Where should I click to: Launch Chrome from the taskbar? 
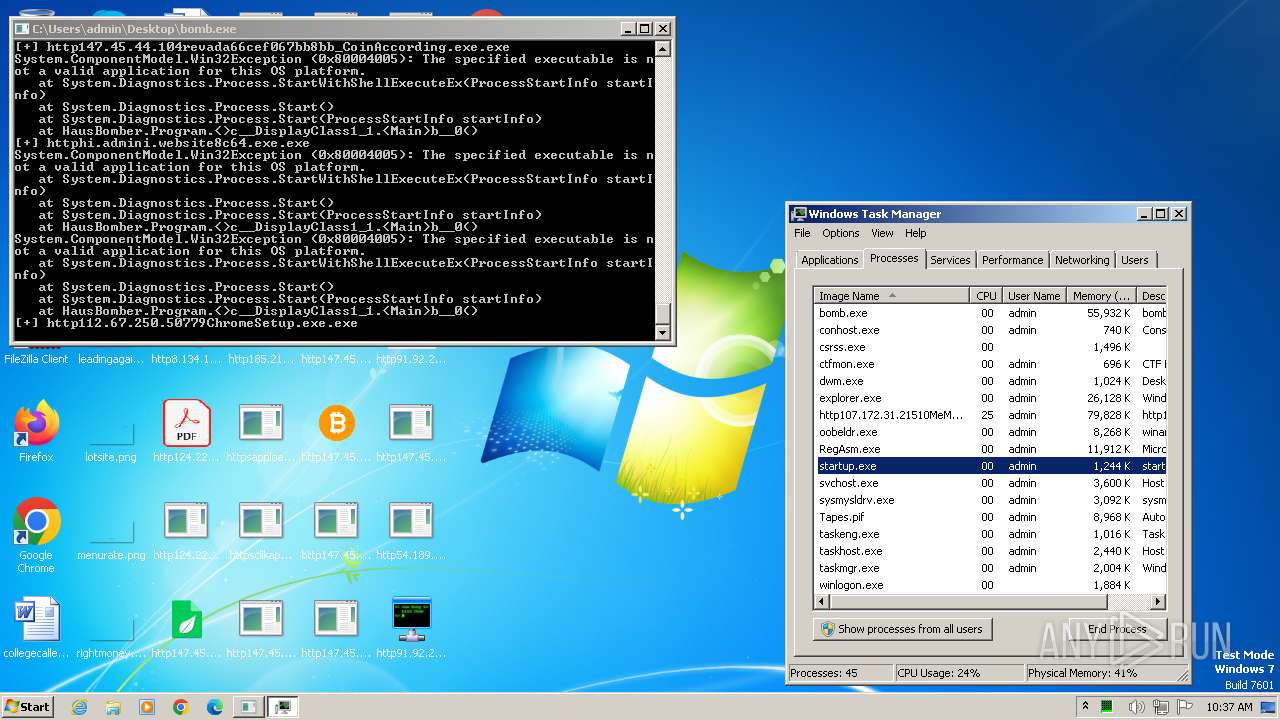click(x=181, y=707)
